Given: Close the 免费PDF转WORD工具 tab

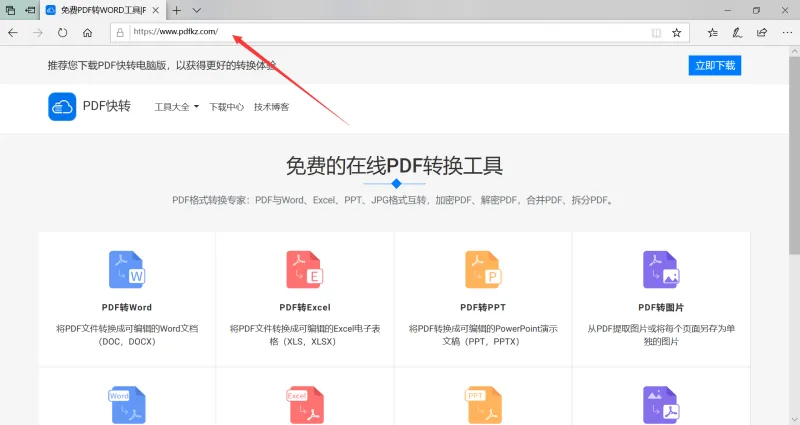Looking at the screenshot, I should click(x=156, y=10).
